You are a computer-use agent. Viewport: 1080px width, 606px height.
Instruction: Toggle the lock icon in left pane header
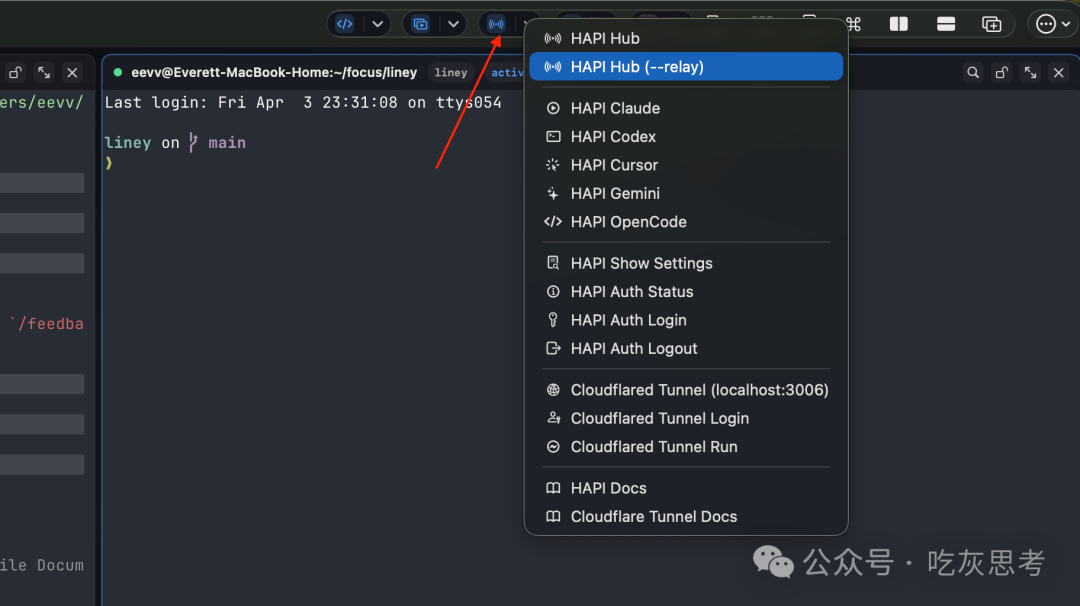[x=15, y=72]
